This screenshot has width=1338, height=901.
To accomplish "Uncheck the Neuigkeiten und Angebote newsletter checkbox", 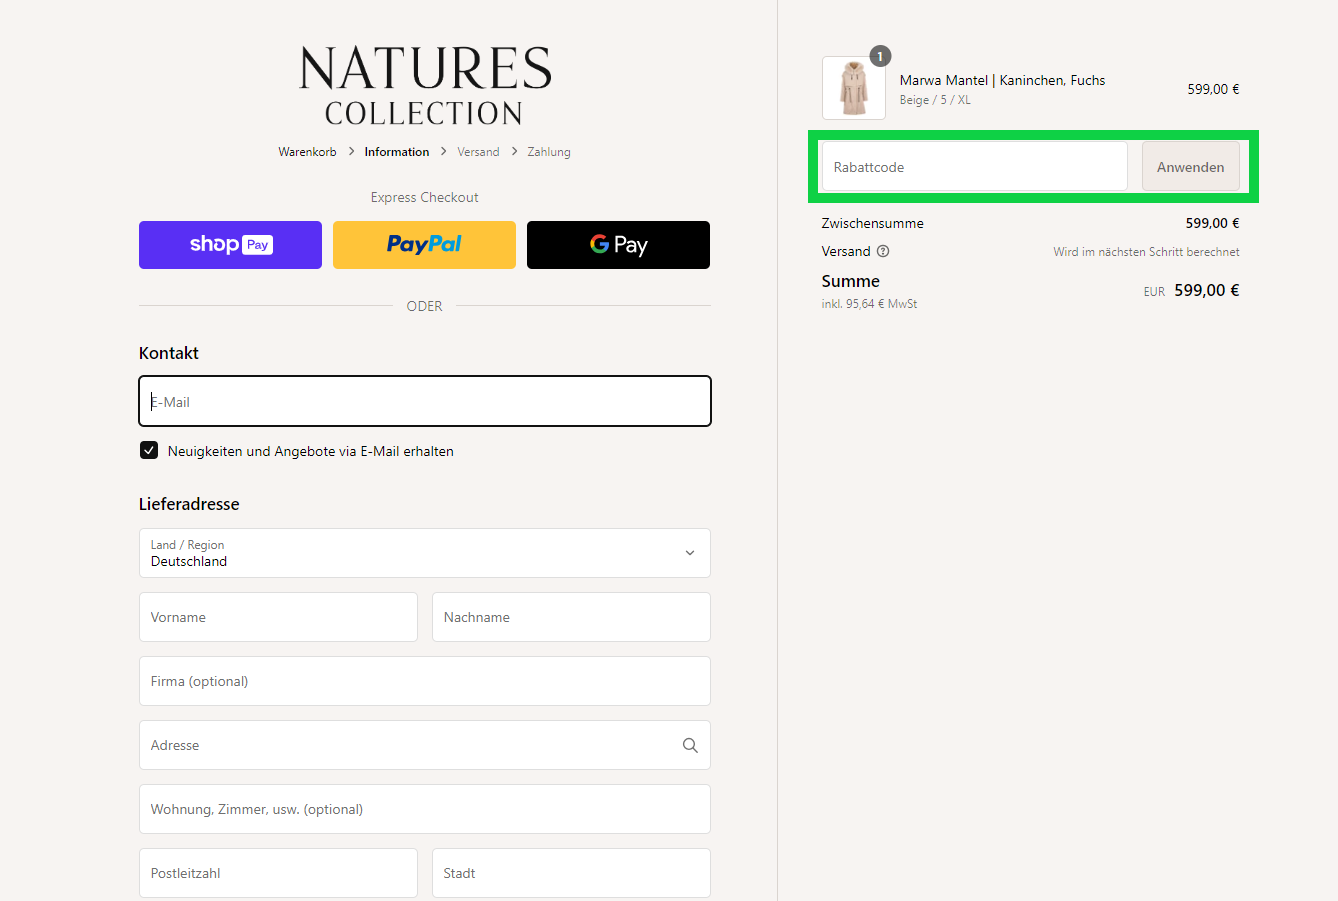I will [x=149, y=451].
